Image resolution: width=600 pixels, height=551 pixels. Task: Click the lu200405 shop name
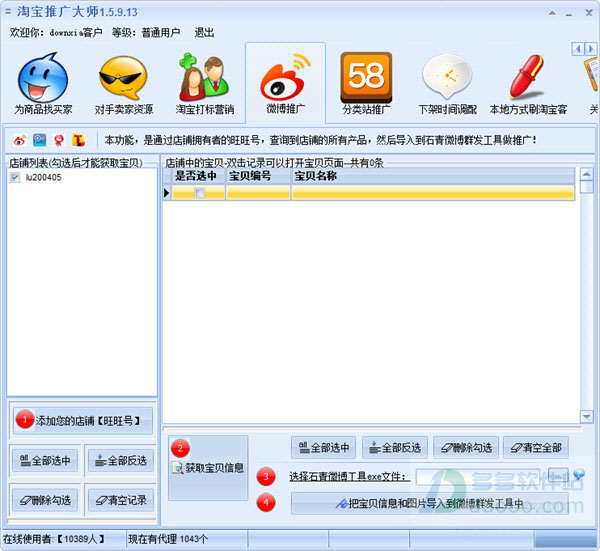[x=43, y=177]
